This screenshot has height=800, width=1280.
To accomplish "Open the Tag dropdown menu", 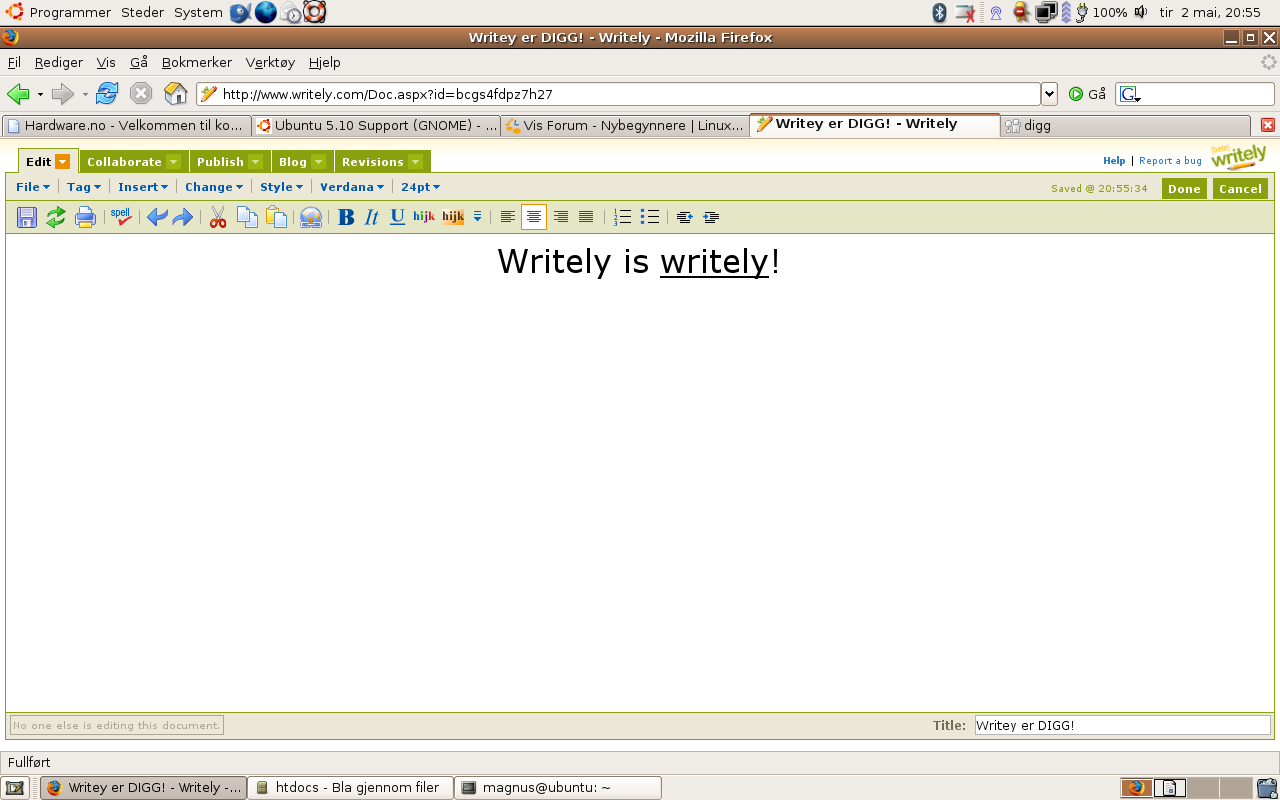I will (x=84, y=187).
